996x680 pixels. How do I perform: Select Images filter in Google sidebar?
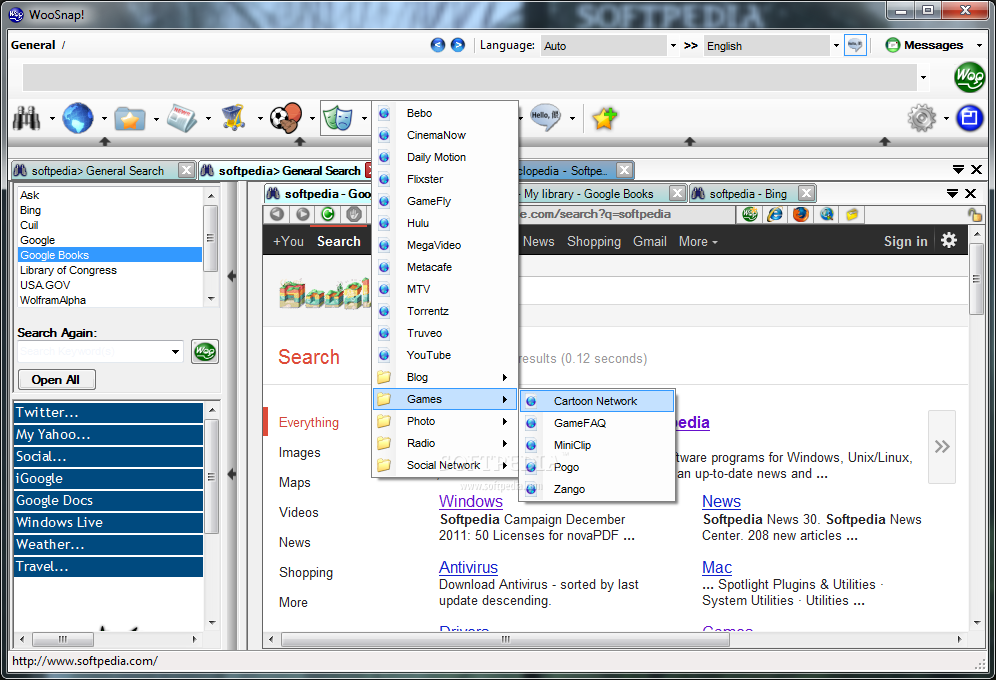point(299,453)
